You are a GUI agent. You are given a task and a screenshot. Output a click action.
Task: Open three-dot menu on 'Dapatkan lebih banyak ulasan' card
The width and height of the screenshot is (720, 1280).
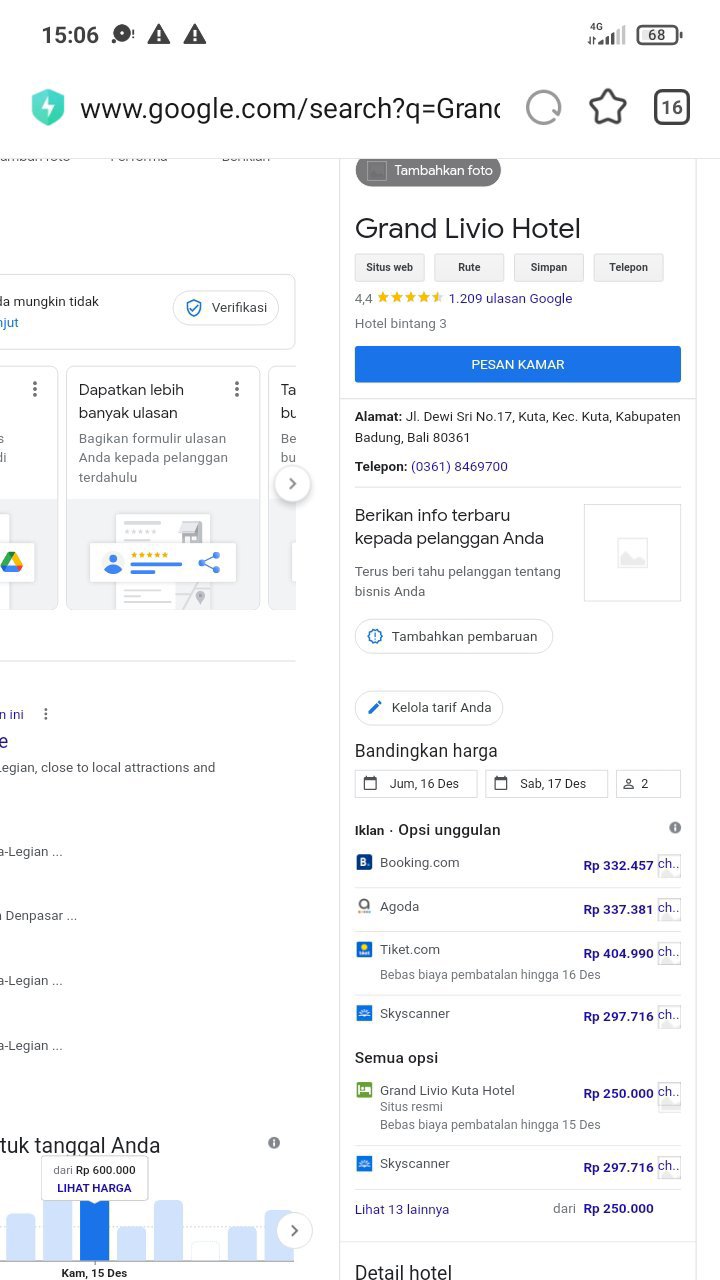click(x=236, y=389)
